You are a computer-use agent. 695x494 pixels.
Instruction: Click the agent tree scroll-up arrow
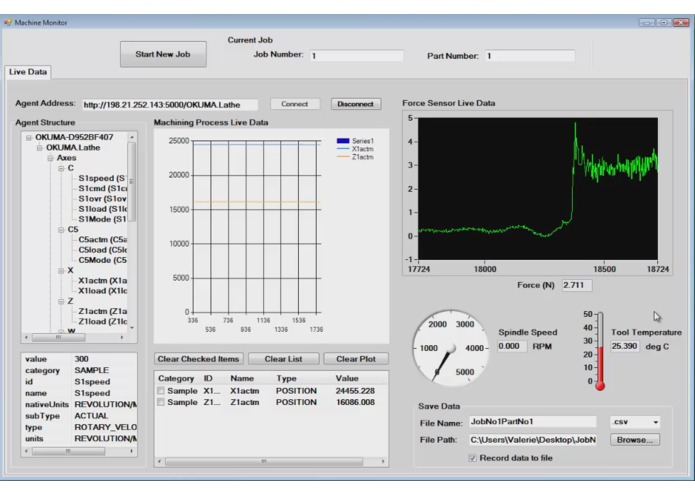pos(132,137)
